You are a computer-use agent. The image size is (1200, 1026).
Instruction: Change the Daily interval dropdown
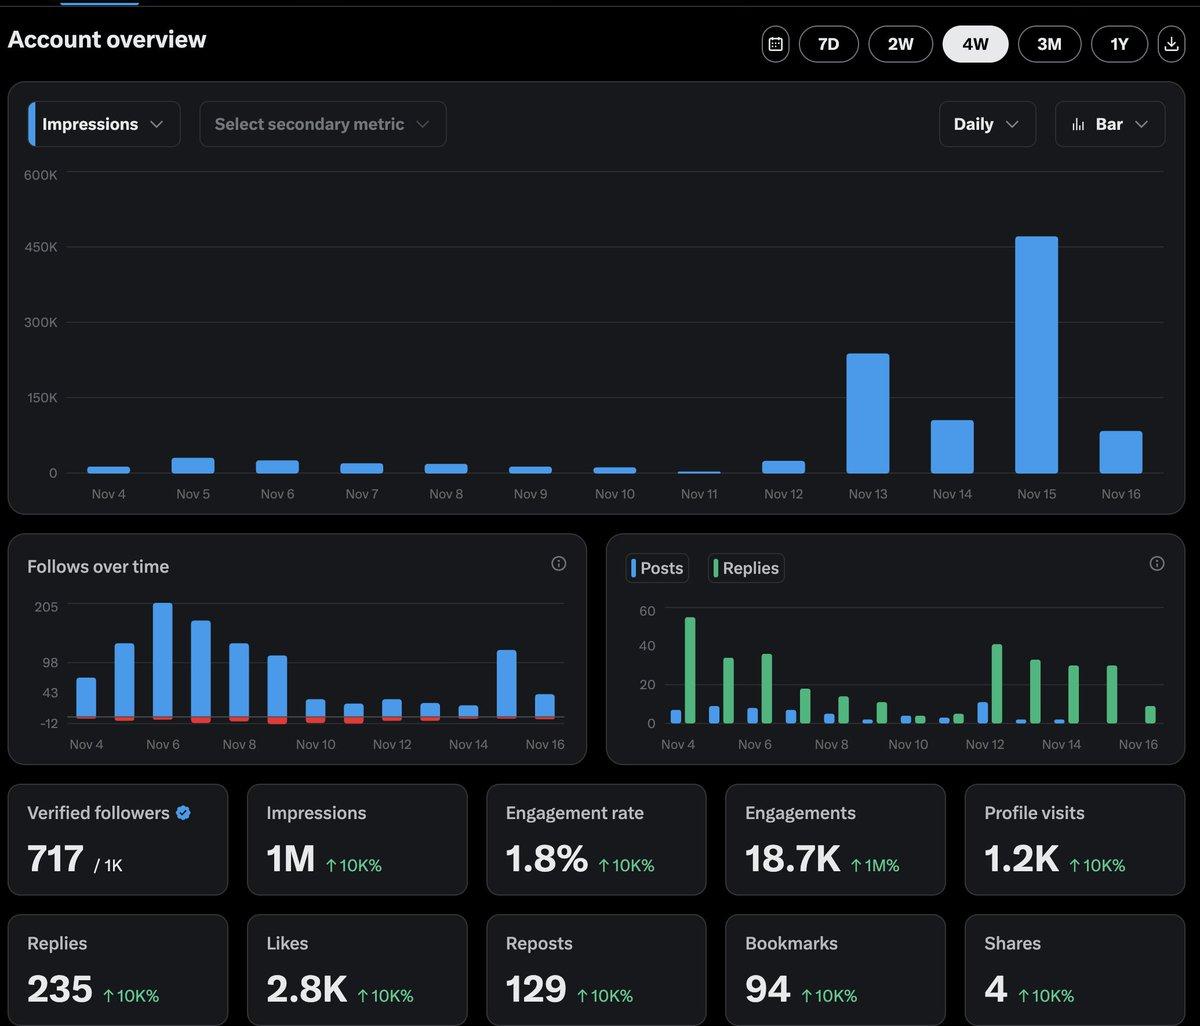tap(987, 124)
